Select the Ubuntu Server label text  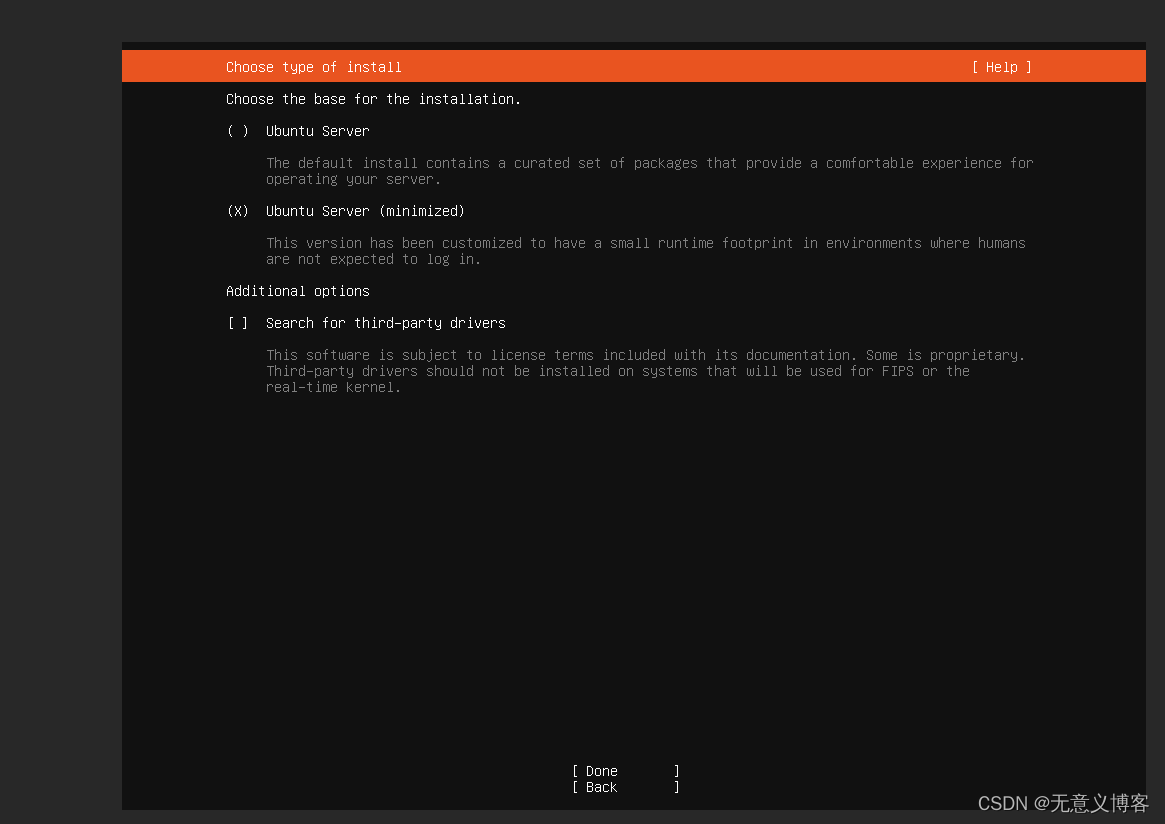[317, 131]
